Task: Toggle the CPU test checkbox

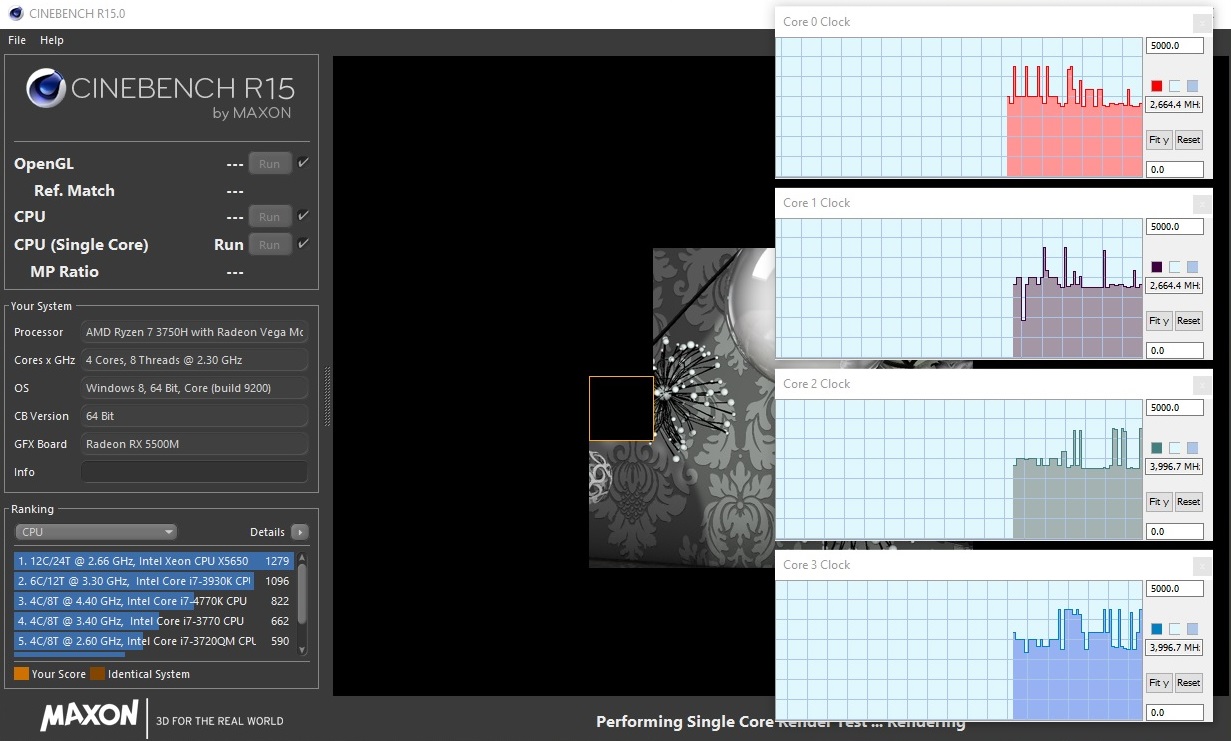Action: point(303,216)
